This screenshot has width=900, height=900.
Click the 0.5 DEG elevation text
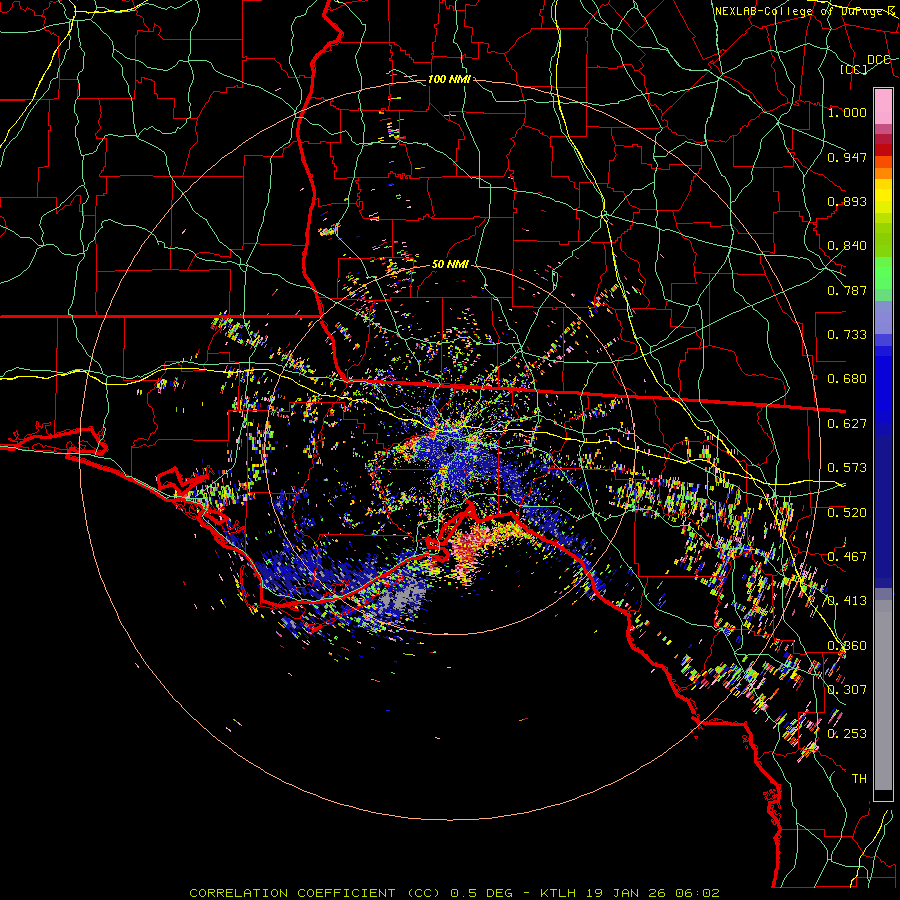[x=481, y=893]
